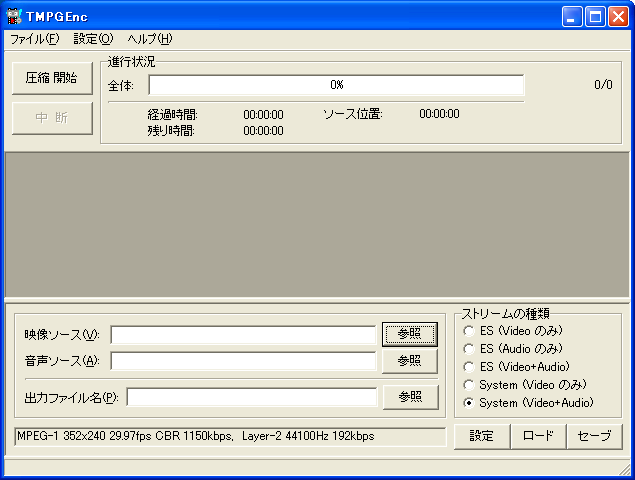Open the ファイル(F) menu
This screenshot has width=635, height=480.
tap(35, 39)
